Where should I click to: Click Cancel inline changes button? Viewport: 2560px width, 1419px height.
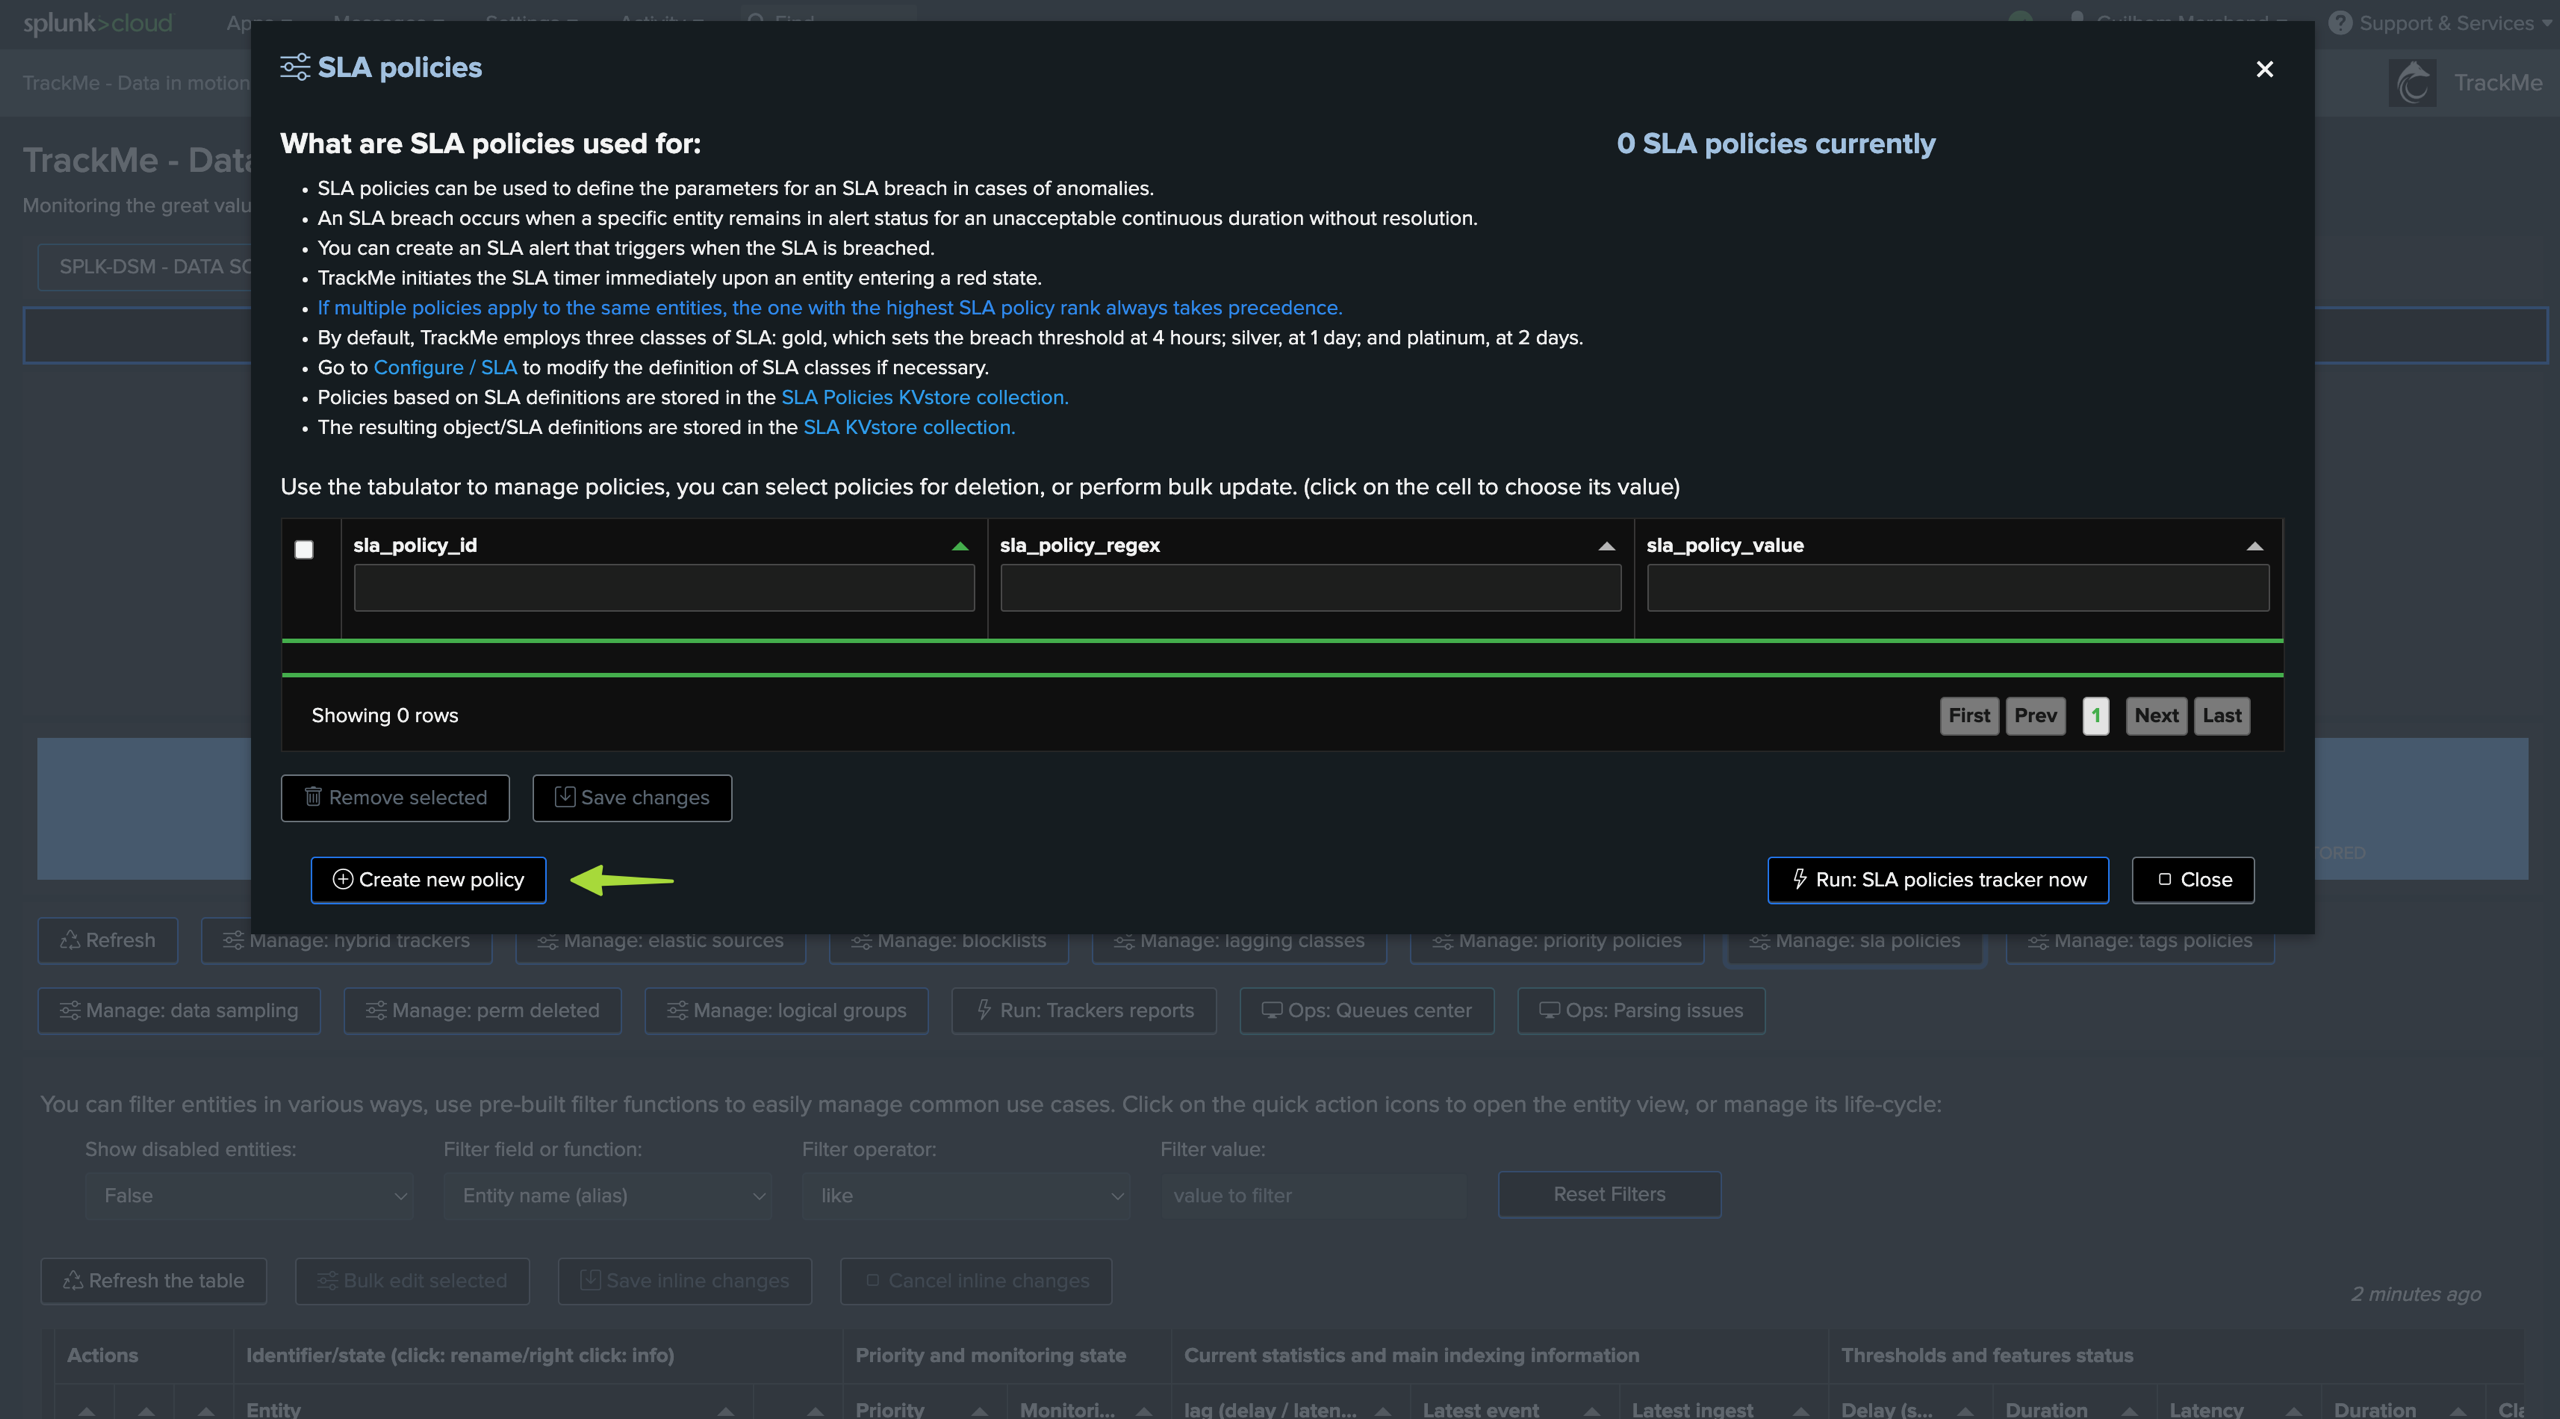click(976, 1282)
